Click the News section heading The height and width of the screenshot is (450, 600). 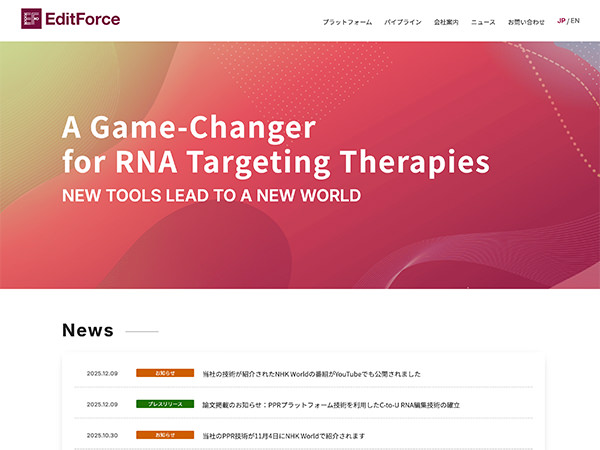click(x=88, y=331)
